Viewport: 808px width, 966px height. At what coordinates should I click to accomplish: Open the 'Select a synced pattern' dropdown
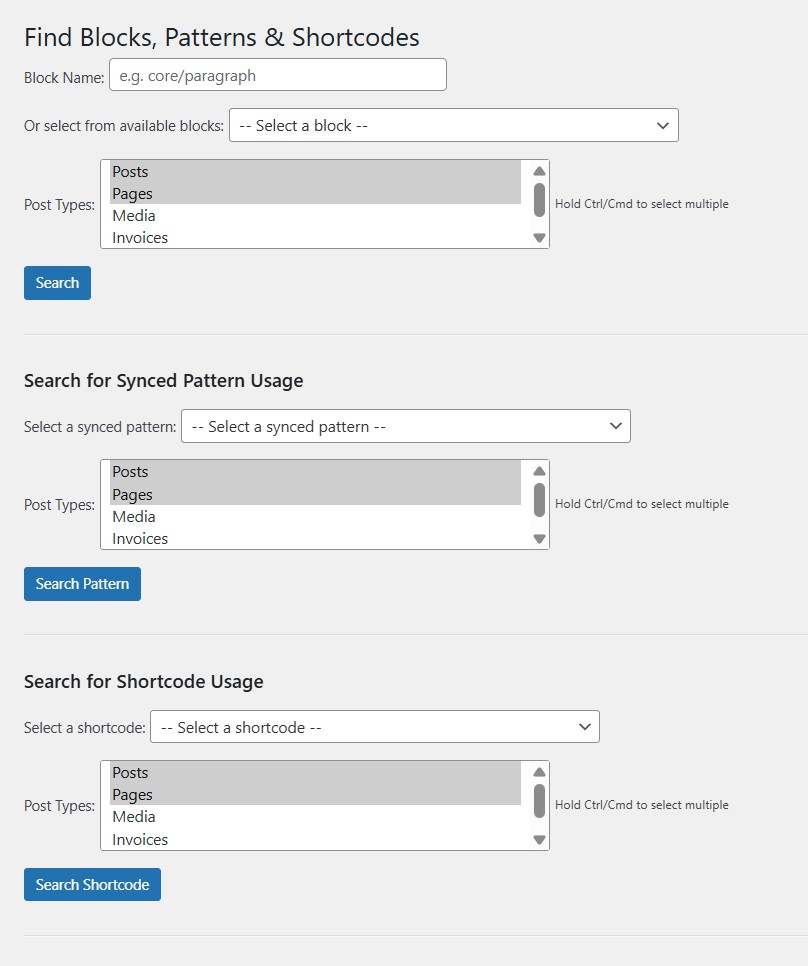[x=405, y=426]
